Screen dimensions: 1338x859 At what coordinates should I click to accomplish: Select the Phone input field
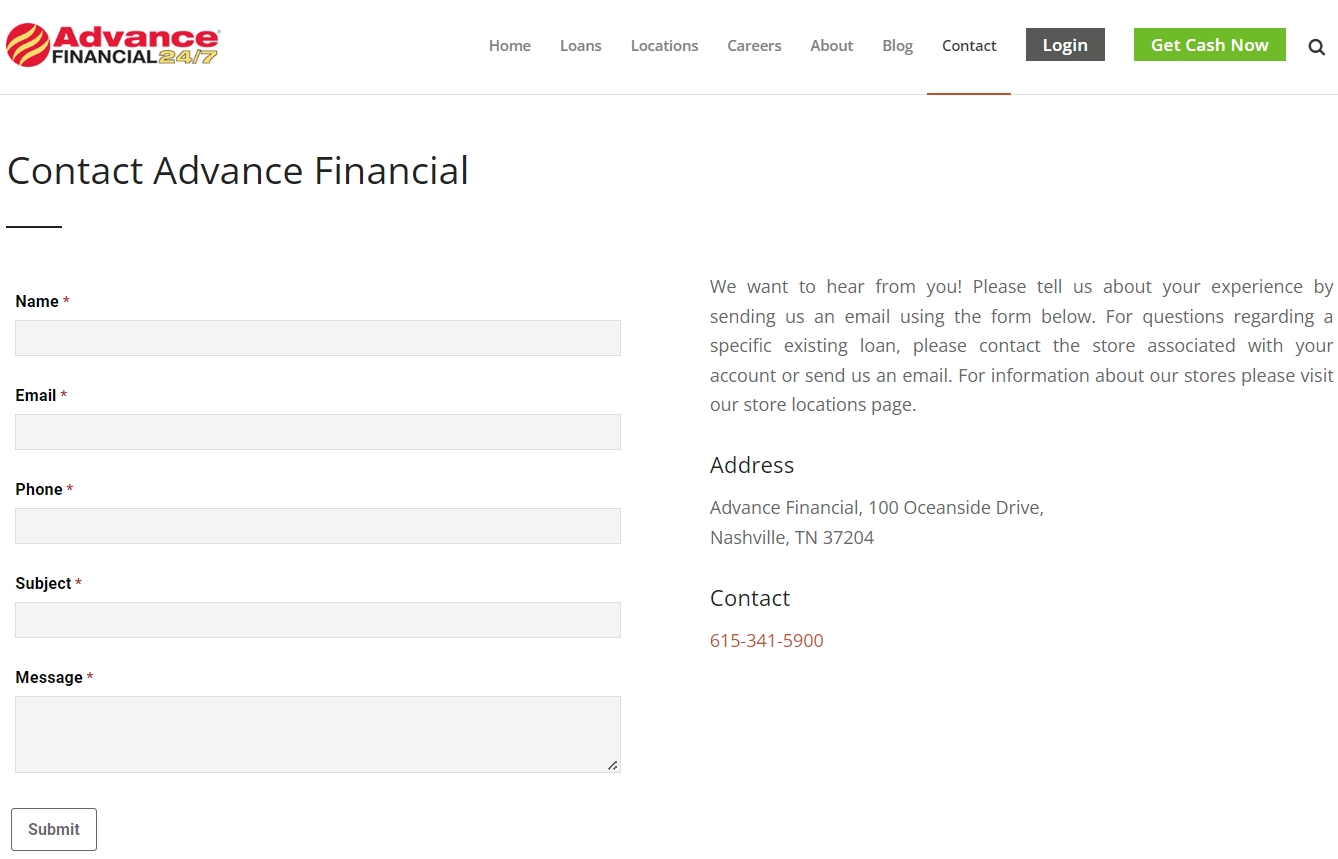coord(317,526)
